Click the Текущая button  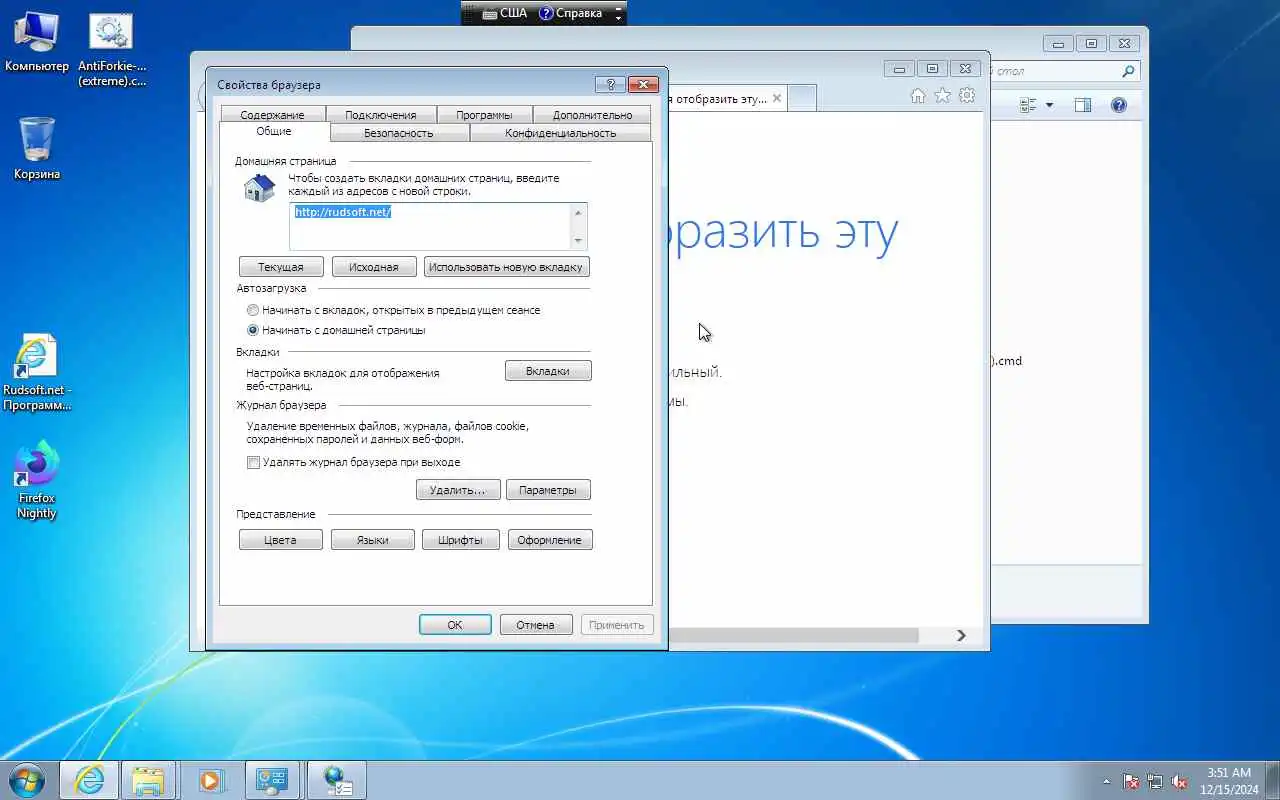[x=281, y=267]
